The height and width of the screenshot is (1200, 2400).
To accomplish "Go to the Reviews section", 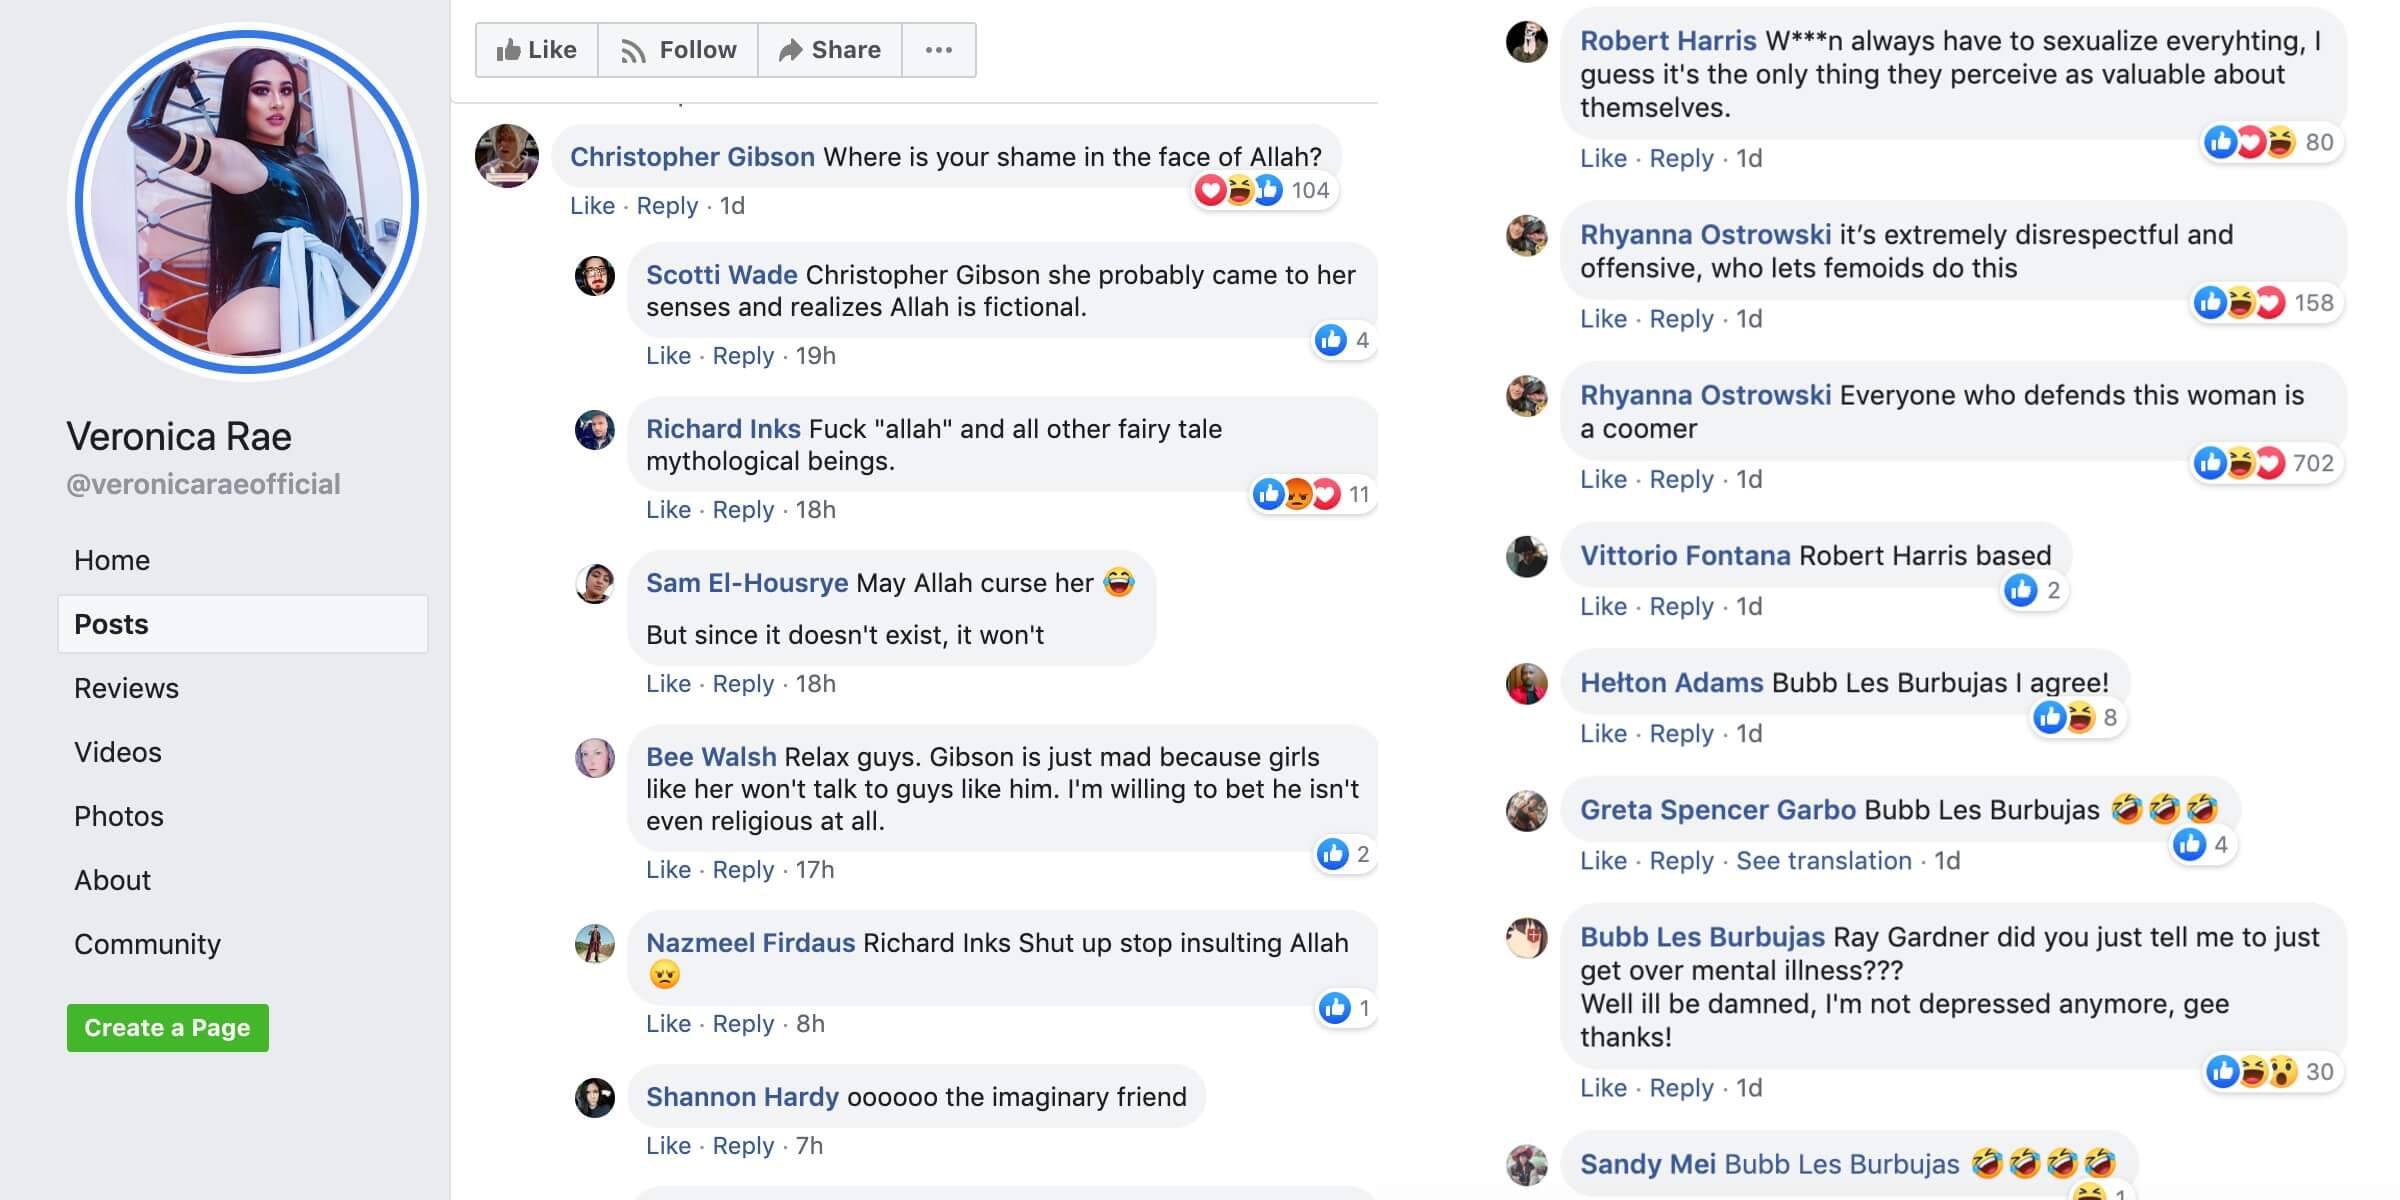I will click(x=127, y=688).
